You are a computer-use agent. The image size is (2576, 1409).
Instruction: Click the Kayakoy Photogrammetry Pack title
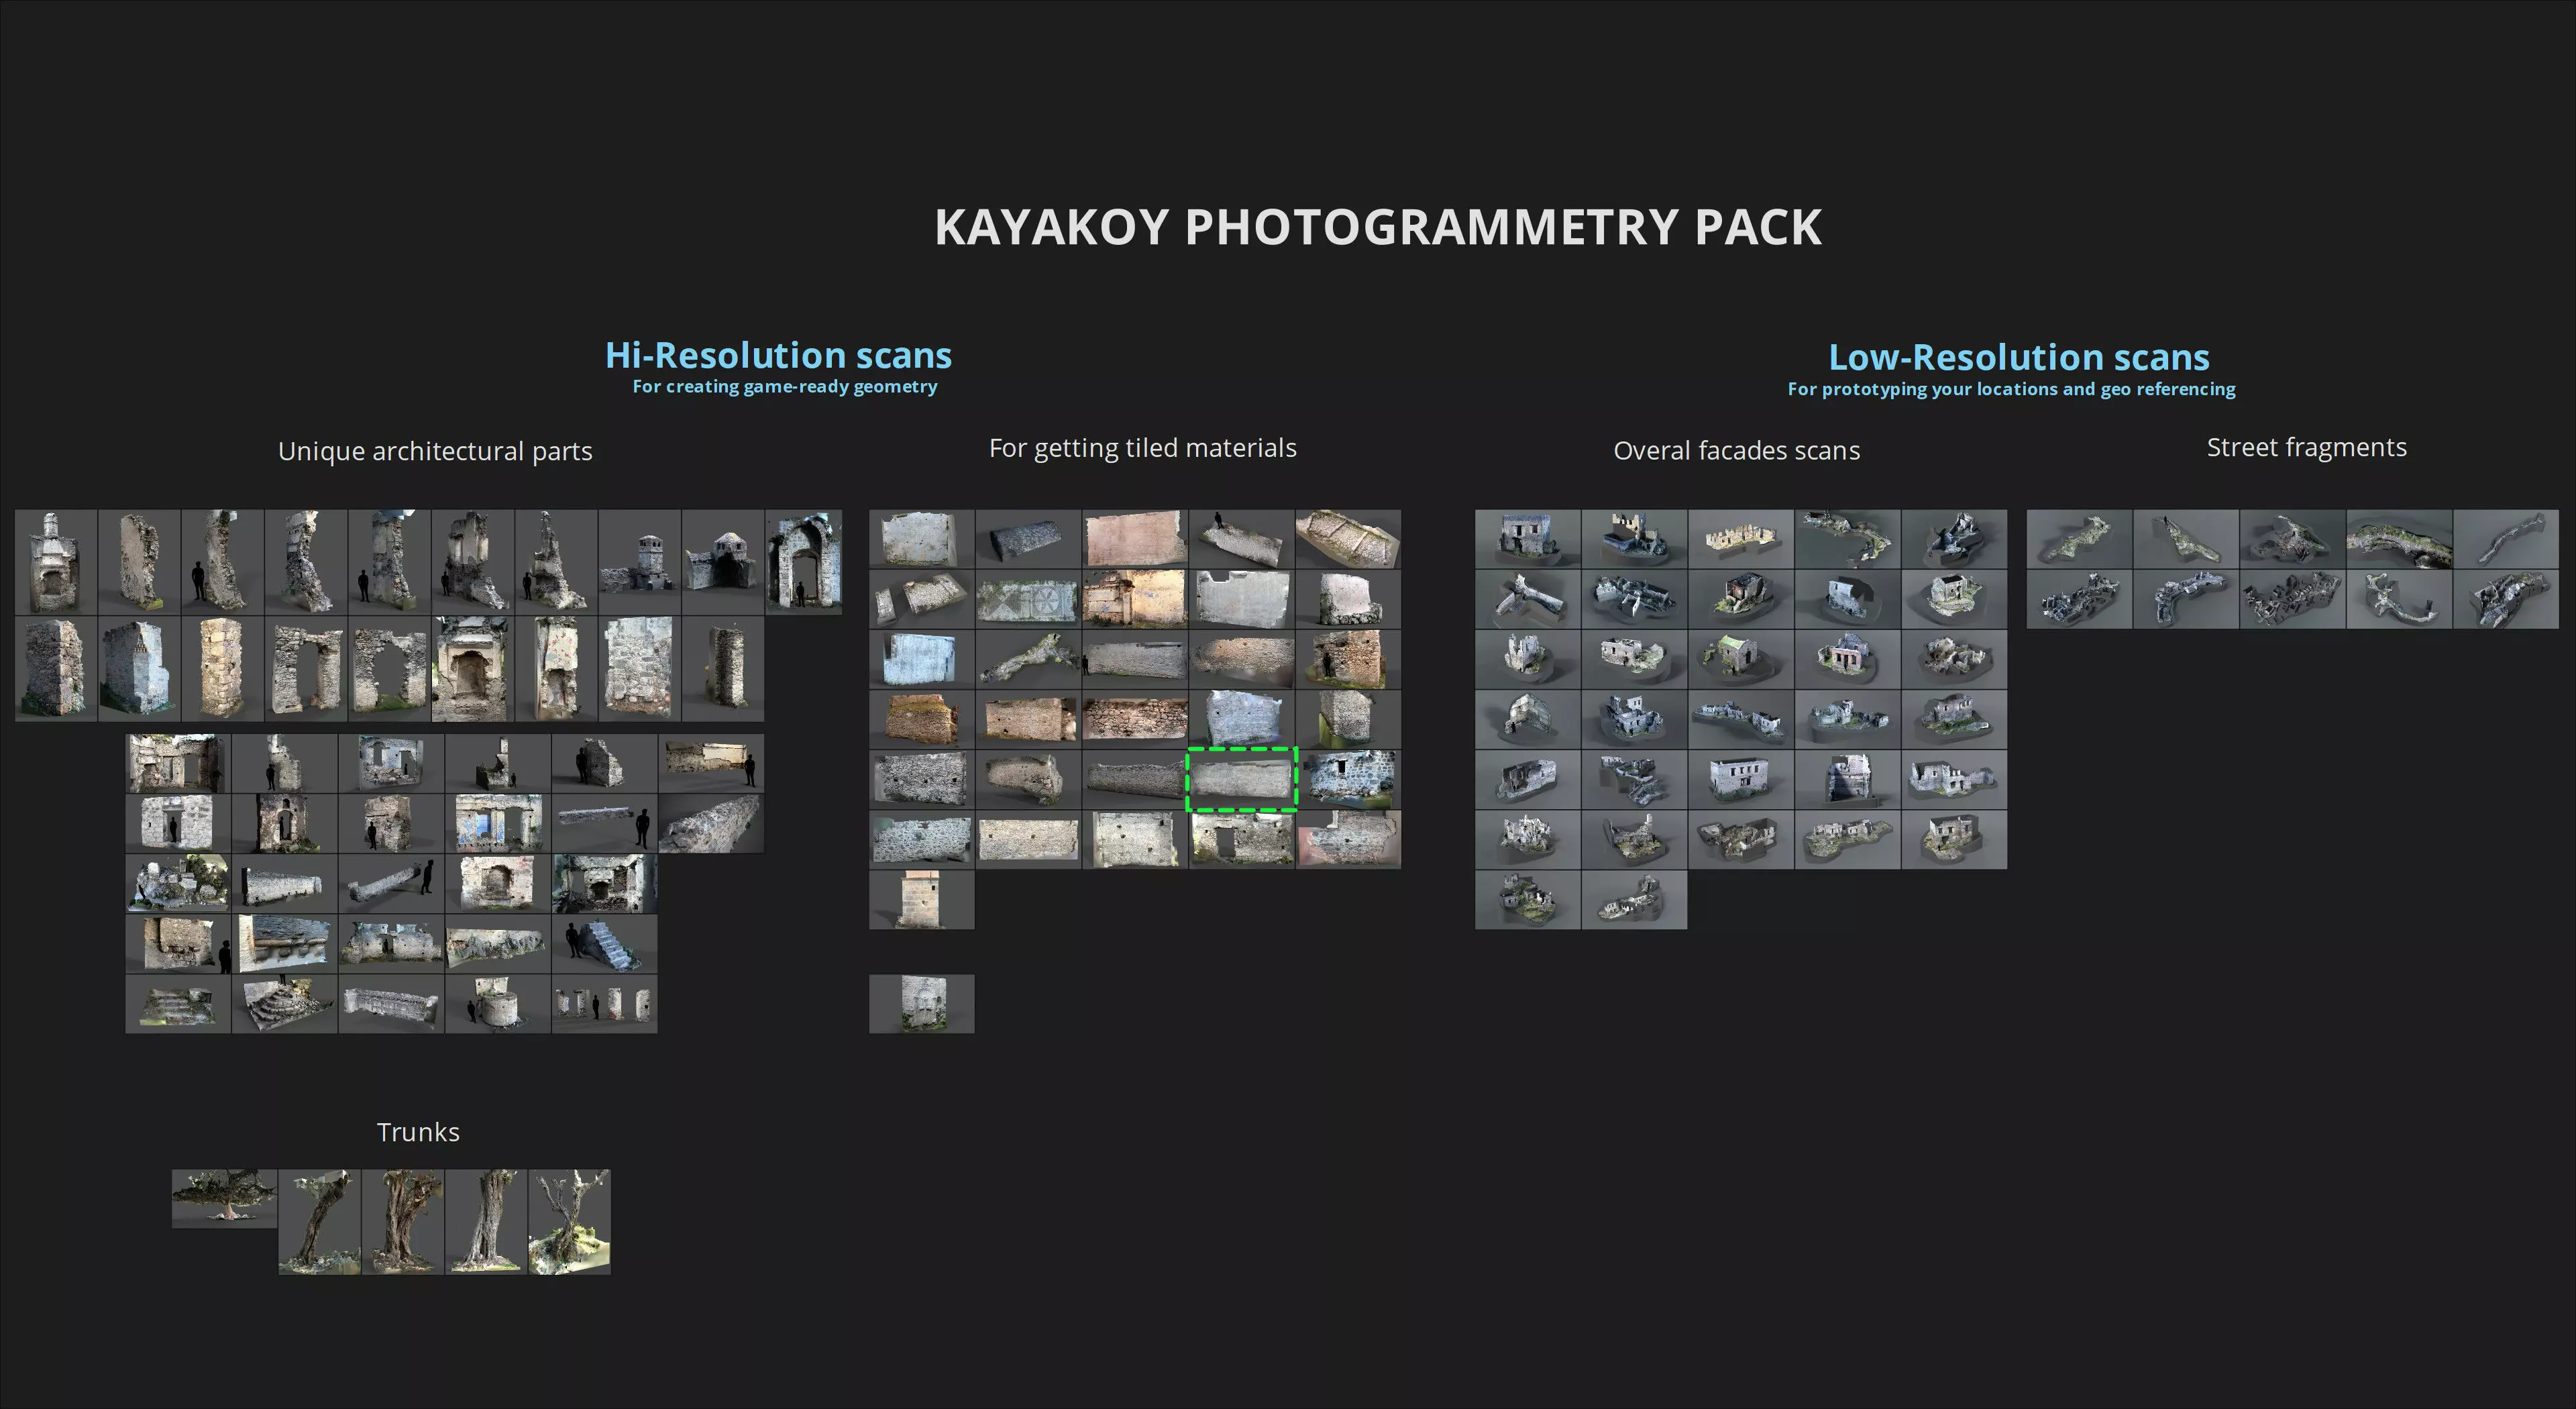coord(1377,227)
